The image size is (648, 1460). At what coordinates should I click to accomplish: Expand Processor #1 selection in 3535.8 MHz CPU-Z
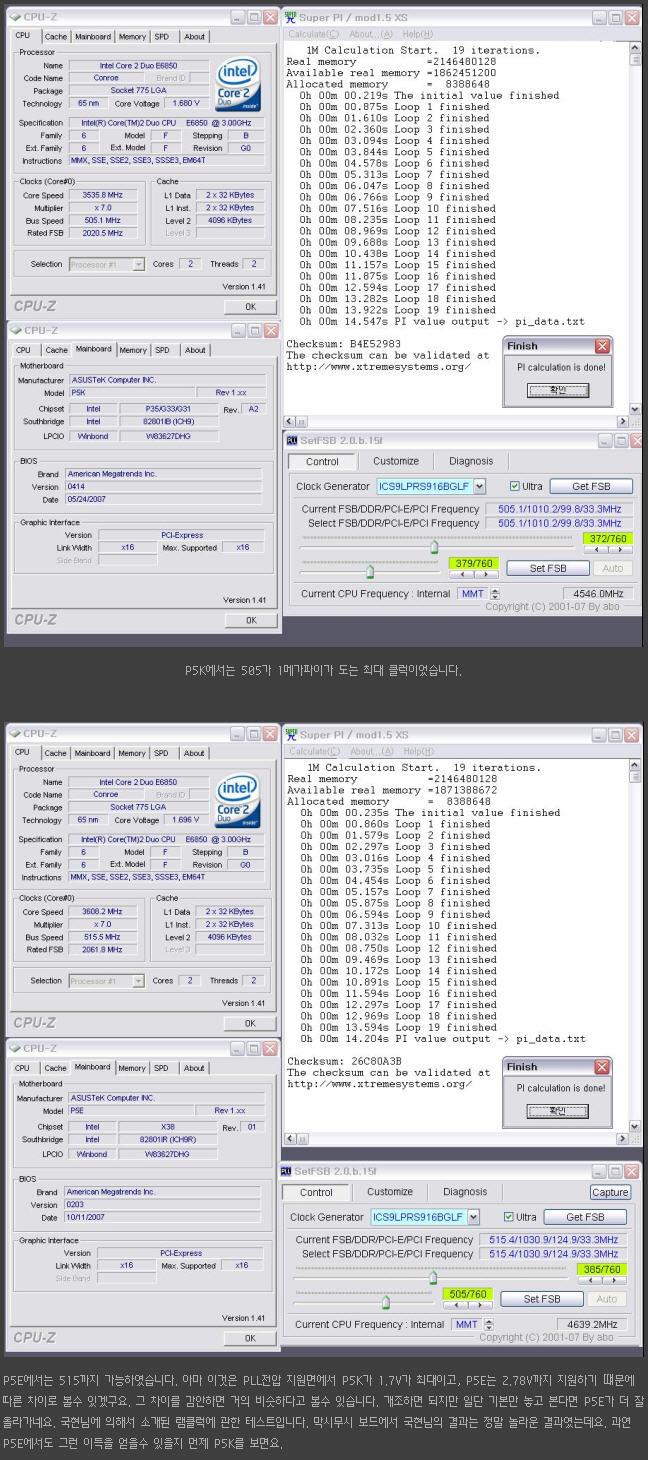click(137, 264)
